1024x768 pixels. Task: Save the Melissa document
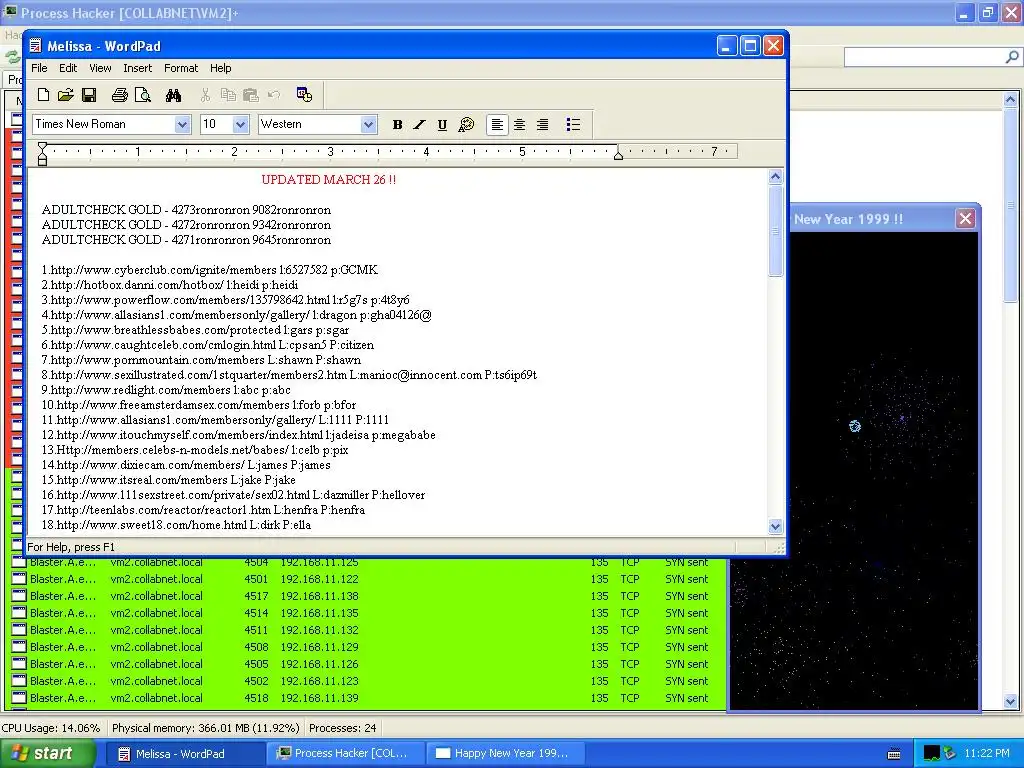(x=89, y=95)
